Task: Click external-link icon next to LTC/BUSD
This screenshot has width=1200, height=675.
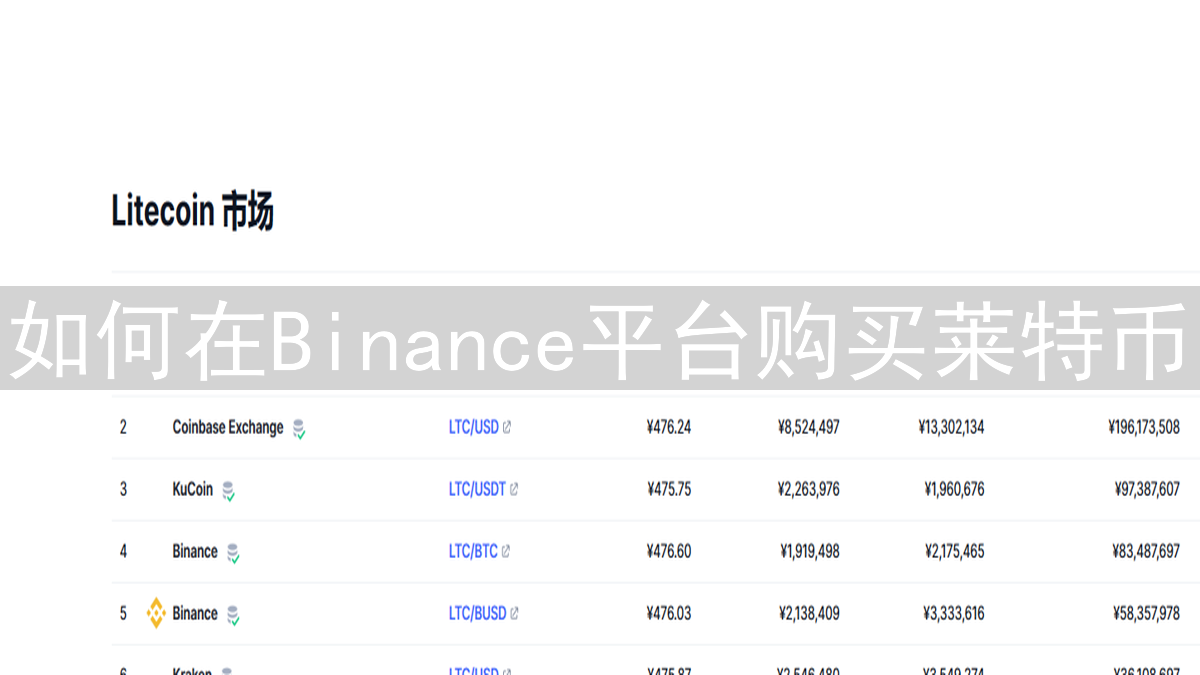Action: coord(514,613)
